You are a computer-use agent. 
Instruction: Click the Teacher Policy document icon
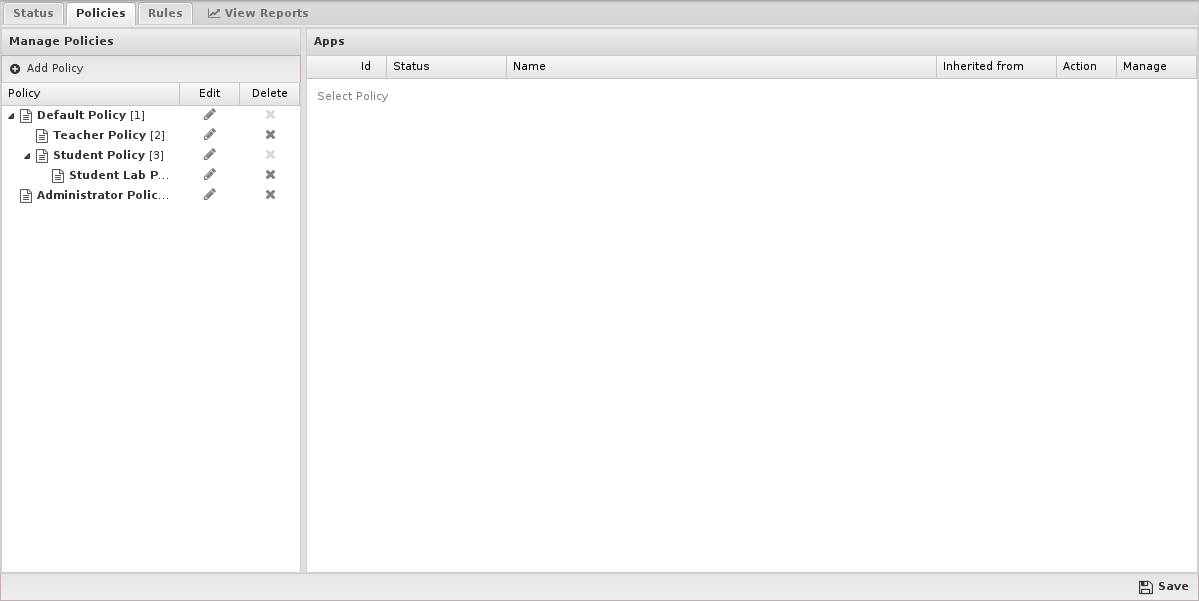[42, 135]
